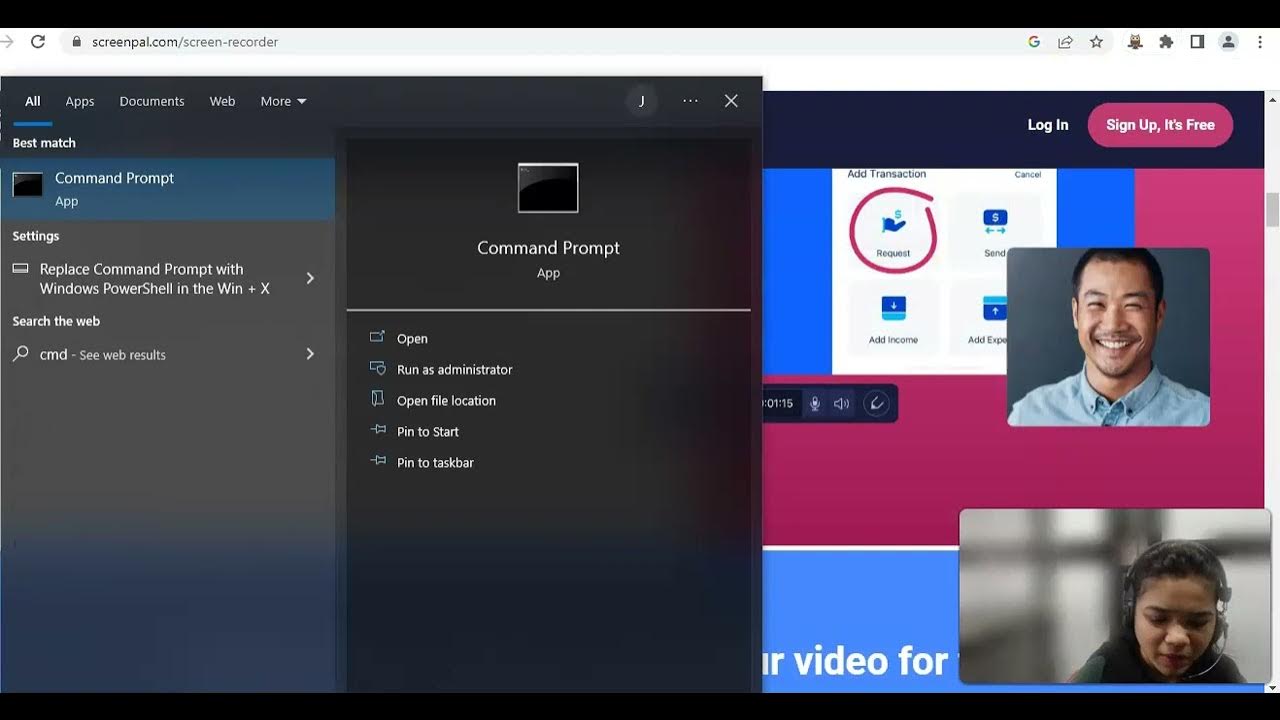Open the Extensions puzzle icon

(x=1166, y=42)
